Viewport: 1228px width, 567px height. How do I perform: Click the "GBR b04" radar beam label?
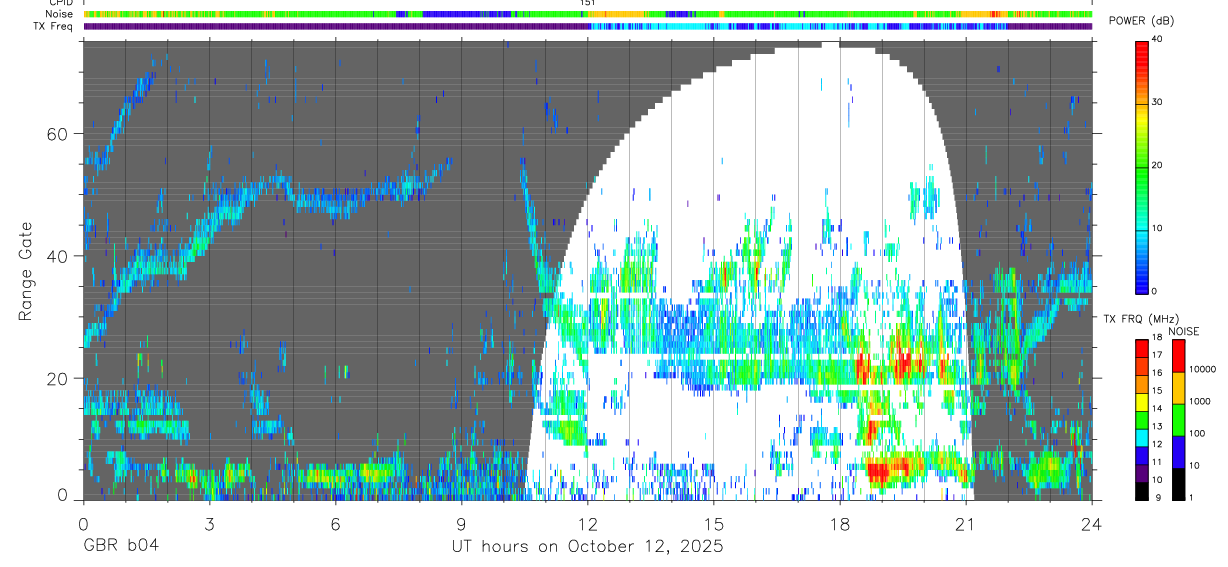[120, 547]
